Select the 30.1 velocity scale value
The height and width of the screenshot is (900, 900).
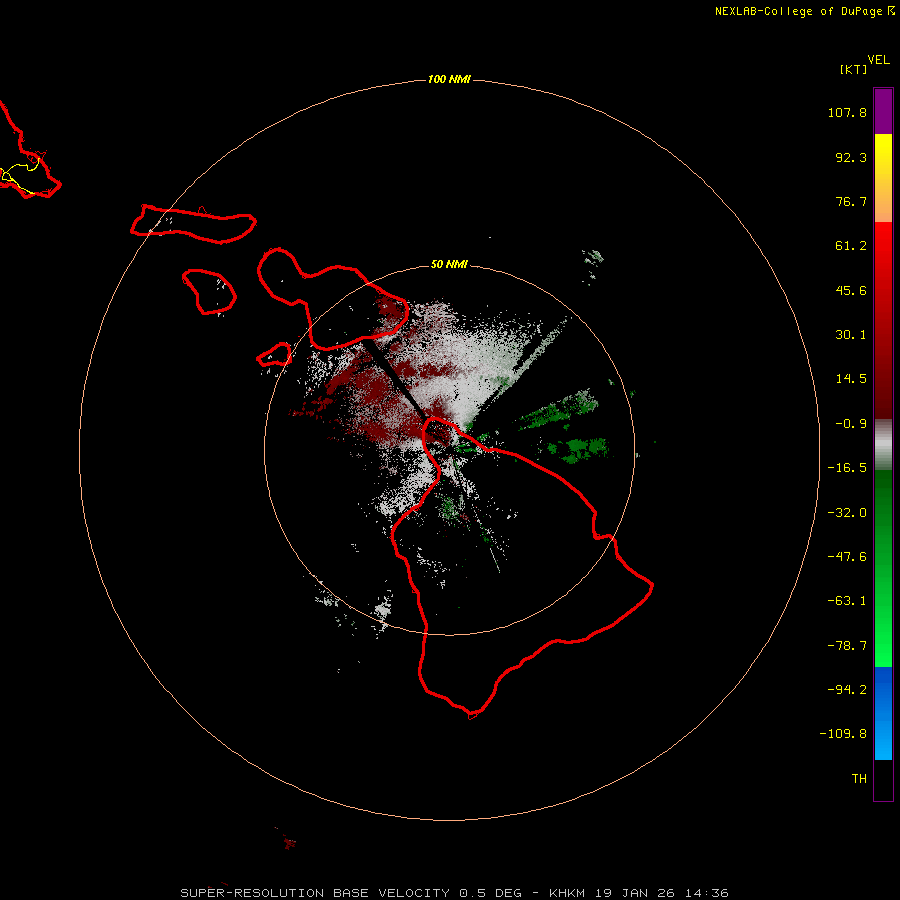(x=851, y=335)
